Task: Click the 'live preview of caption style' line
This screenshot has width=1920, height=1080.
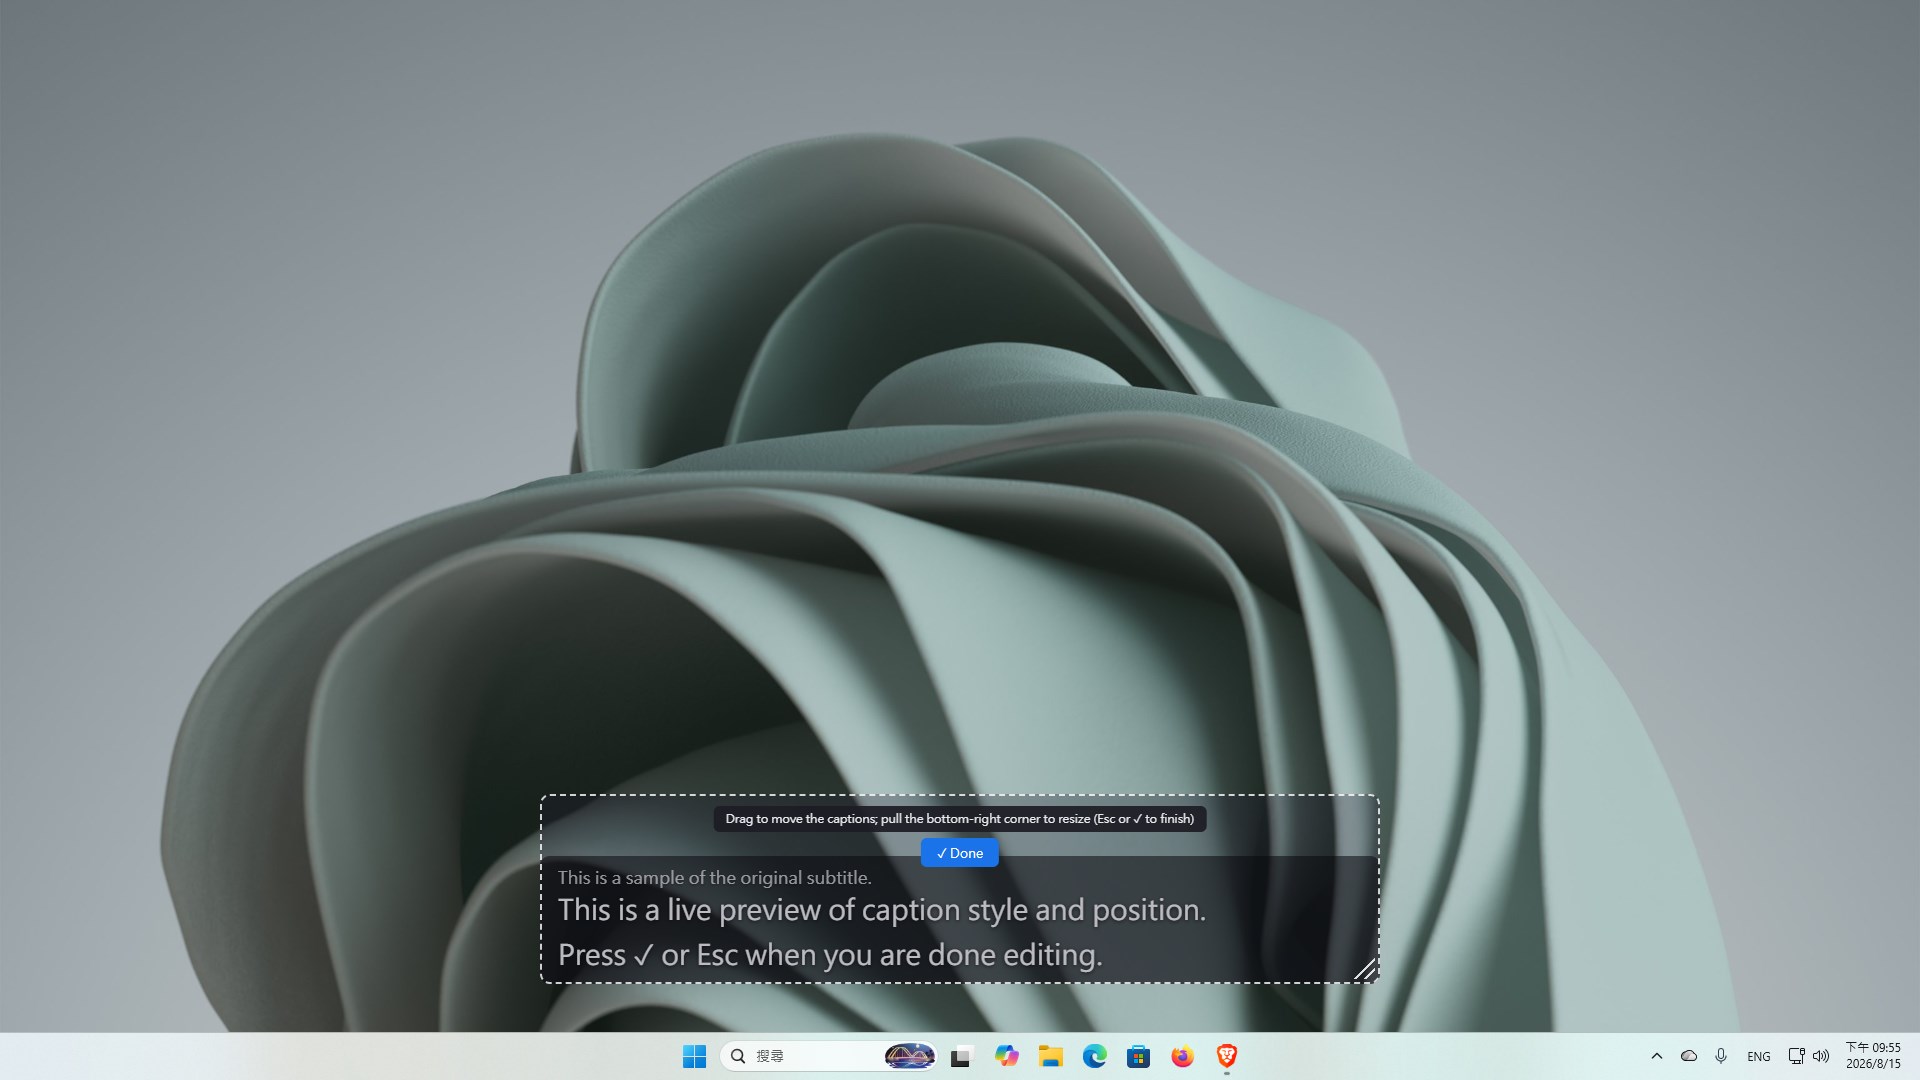Action: (x=881, y=910)
